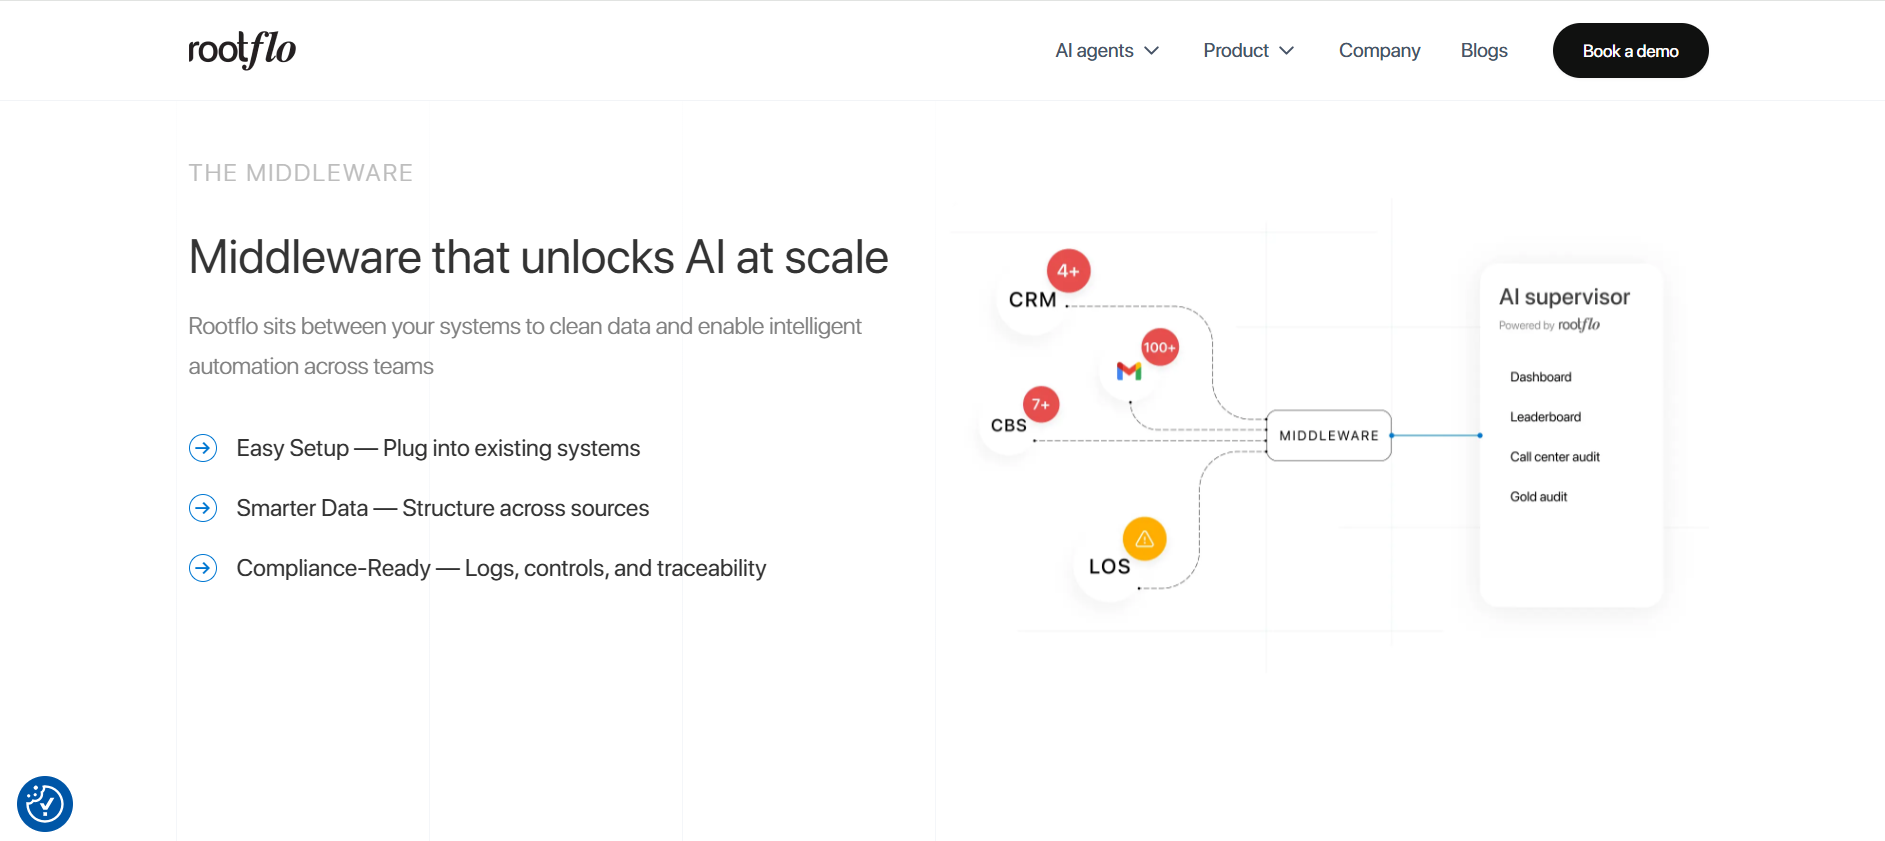Click the Rootflo sits between your systems paragraph
Screen dimensions: 1885x841
click(x=525, y=346)
